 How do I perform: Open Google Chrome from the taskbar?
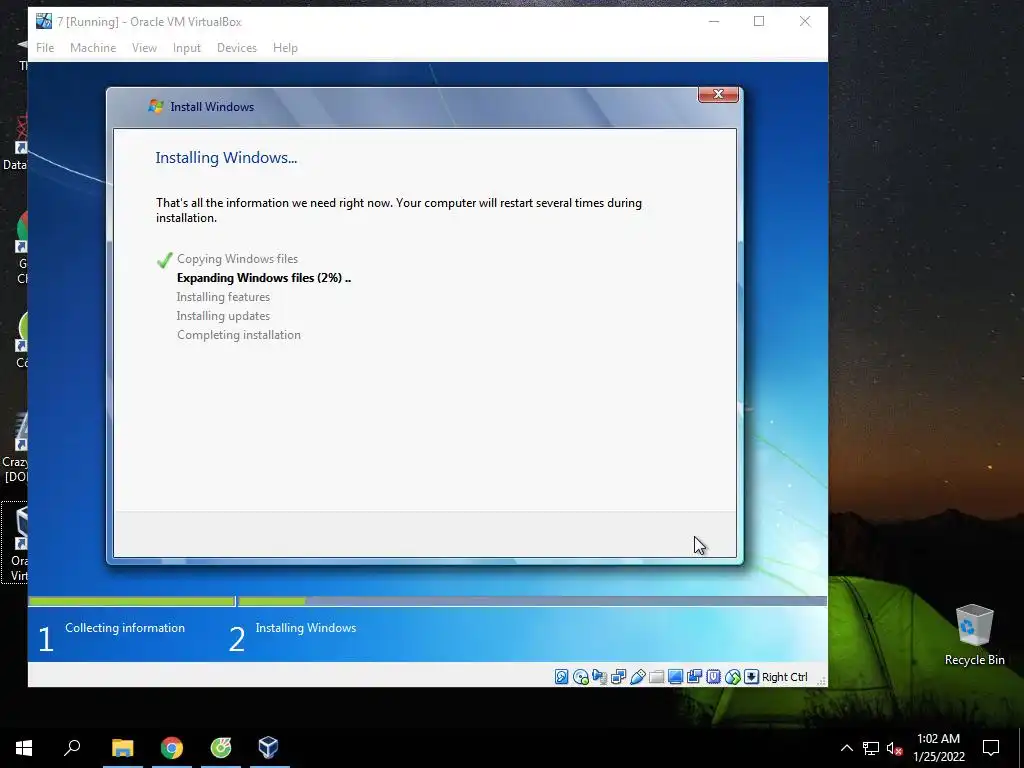[x=172, y=748]
